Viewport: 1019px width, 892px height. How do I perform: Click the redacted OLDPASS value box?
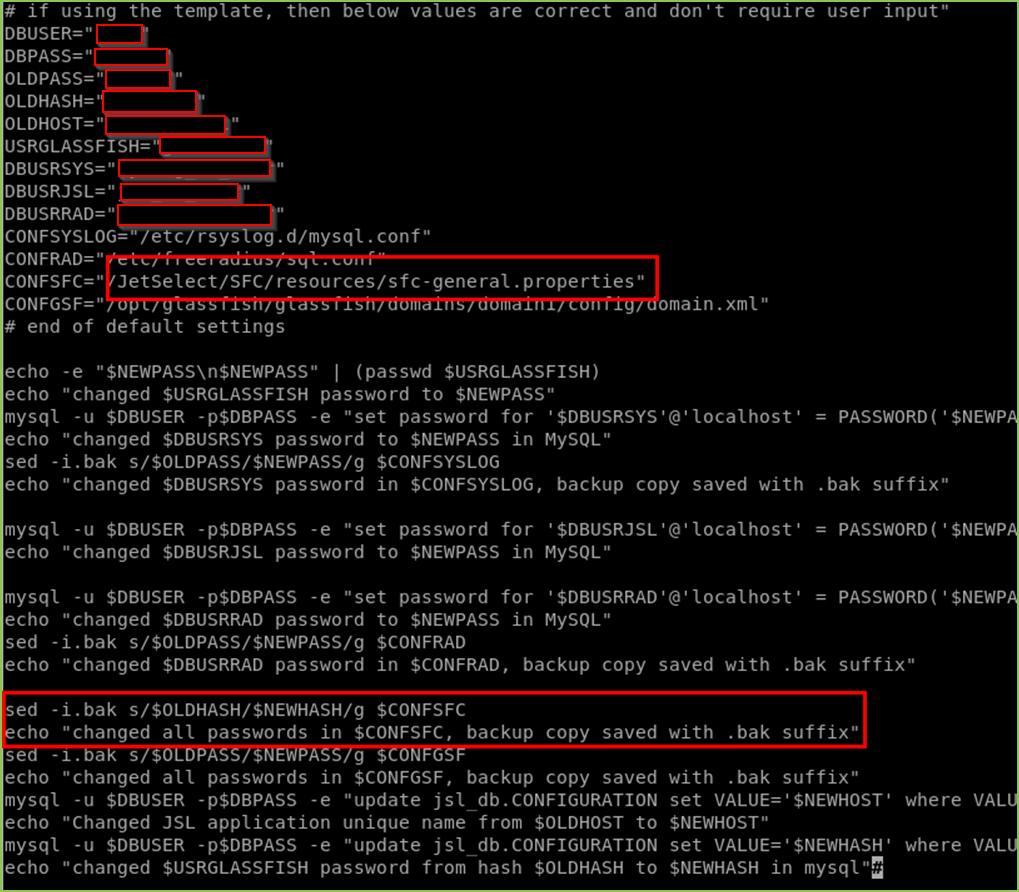[138, 79]
